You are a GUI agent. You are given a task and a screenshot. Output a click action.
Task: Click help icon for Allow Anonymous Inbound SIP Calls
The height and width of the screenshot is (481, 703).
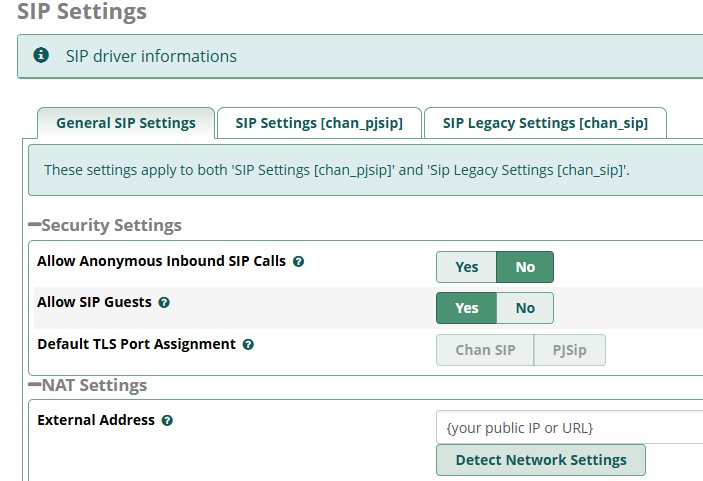pyautogui.click(x=298, y=262)
